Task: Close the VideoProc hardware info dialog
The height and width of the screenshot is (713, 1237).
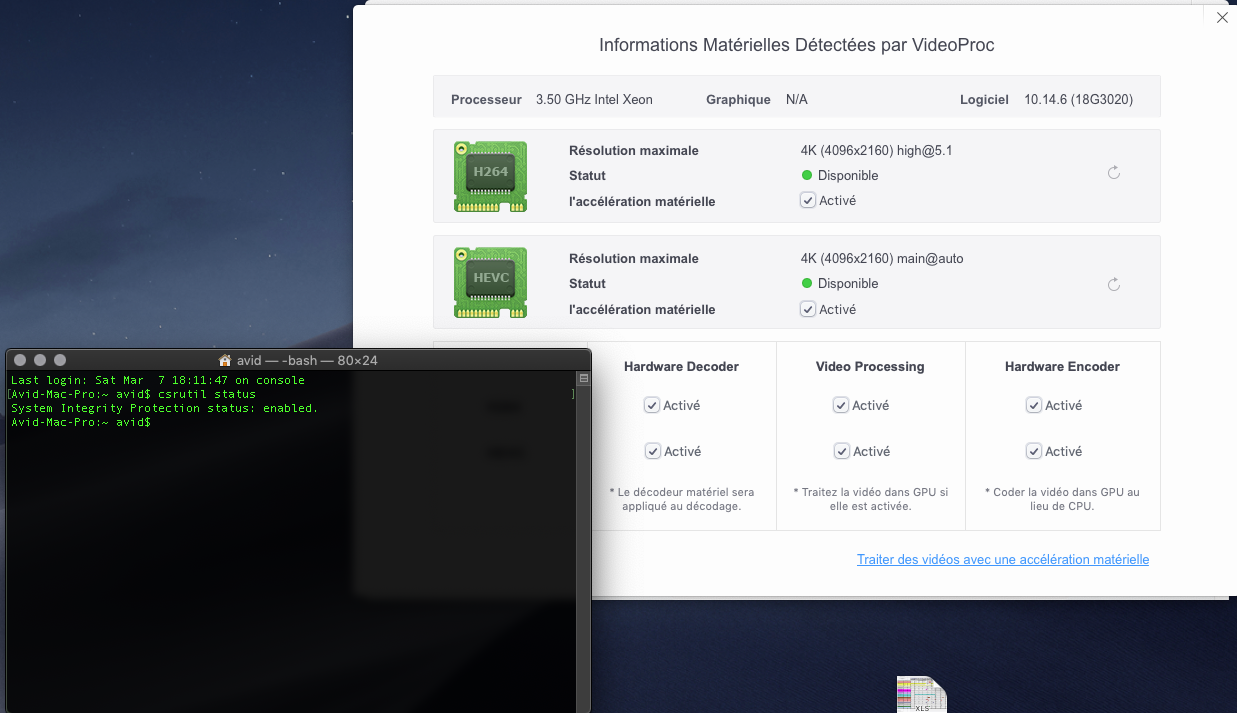Action: tap(1221, 18)
